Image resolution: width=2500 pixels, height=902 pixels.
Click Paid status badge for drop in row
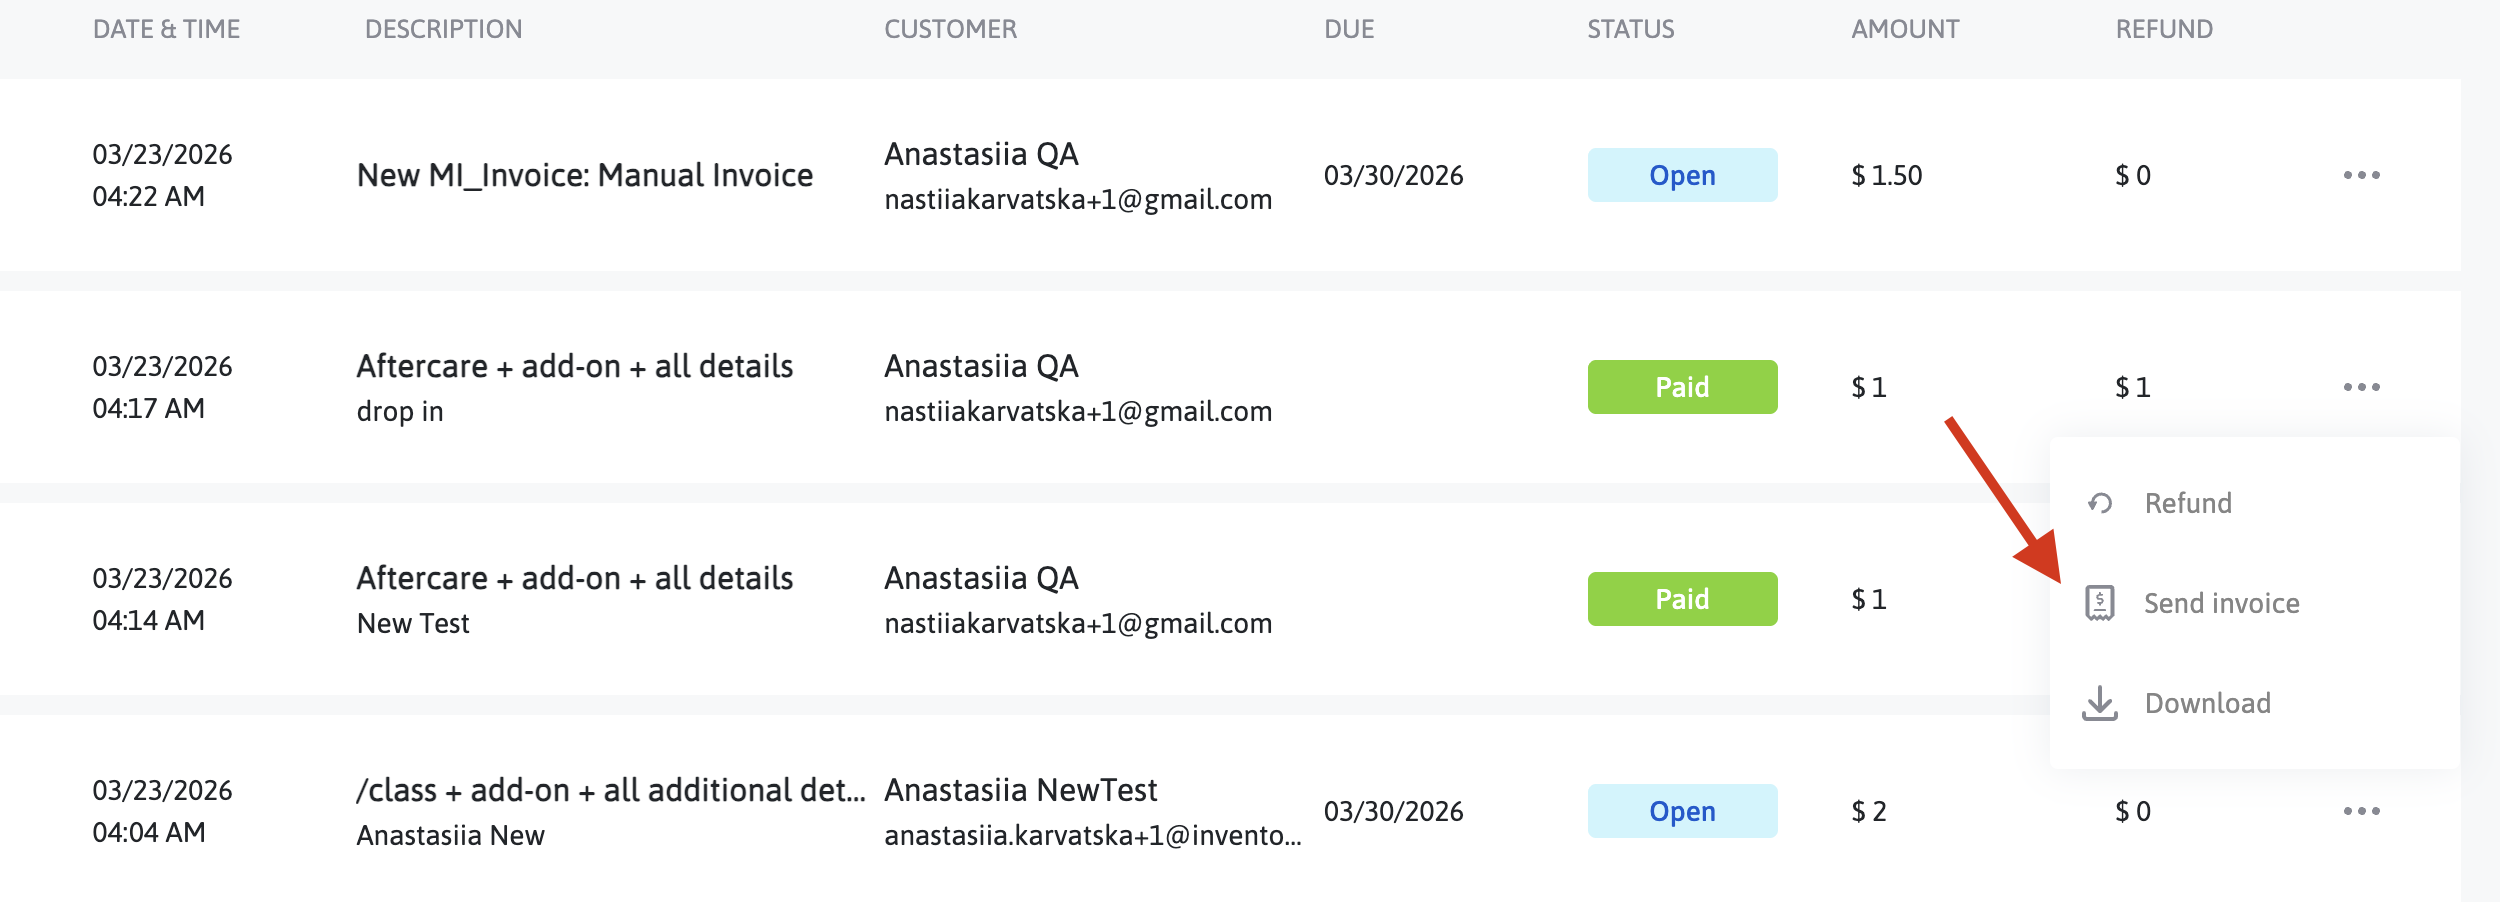pos(1682,387)
